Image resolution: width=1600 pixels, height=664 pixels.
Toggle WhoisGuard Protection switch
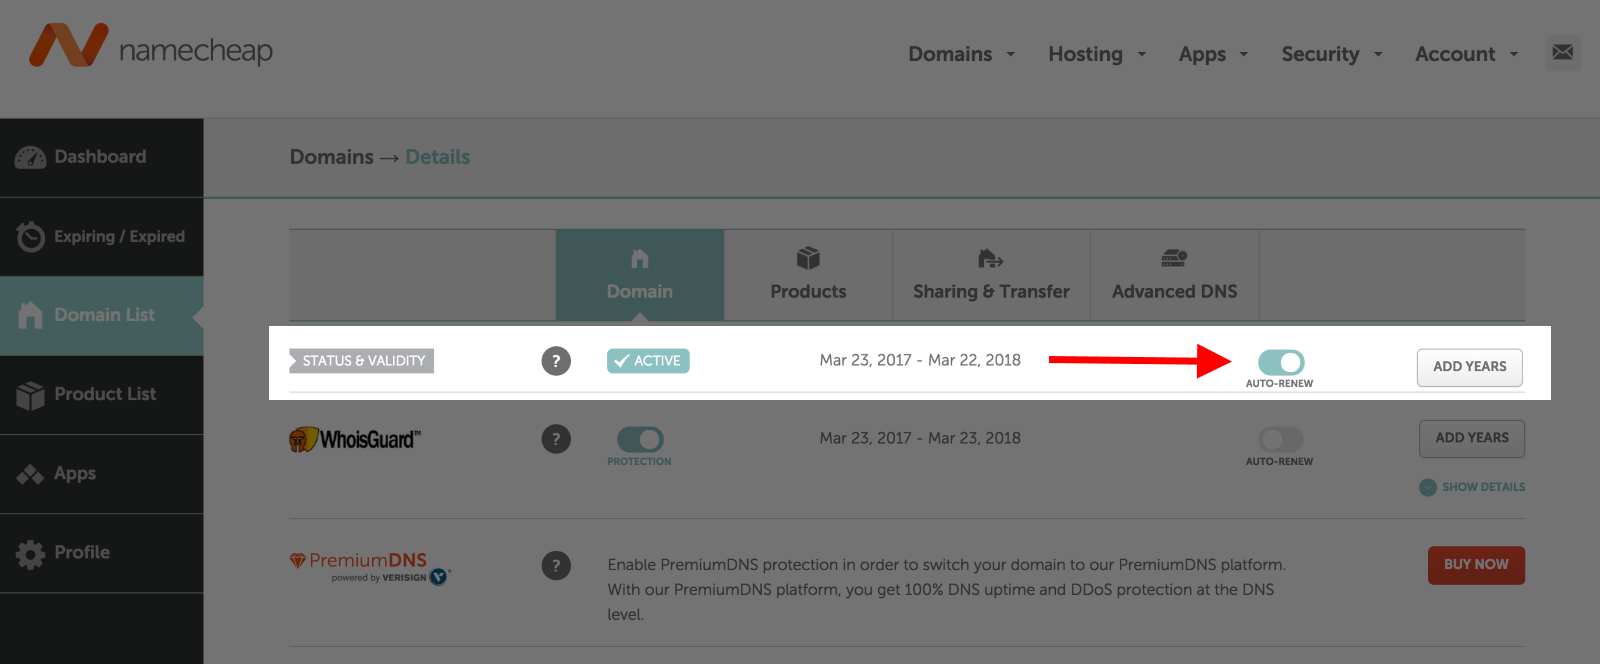tap(640, 439)
